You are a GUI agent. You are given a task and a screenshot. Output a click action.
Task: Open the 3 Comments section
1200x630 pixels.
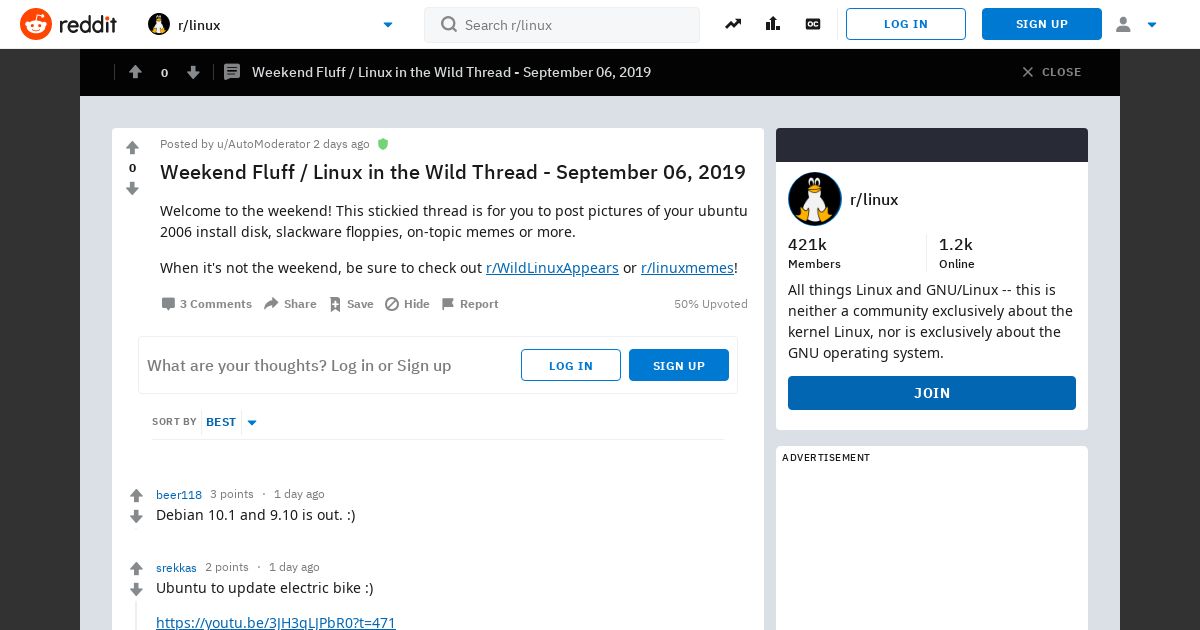point(207,304)
